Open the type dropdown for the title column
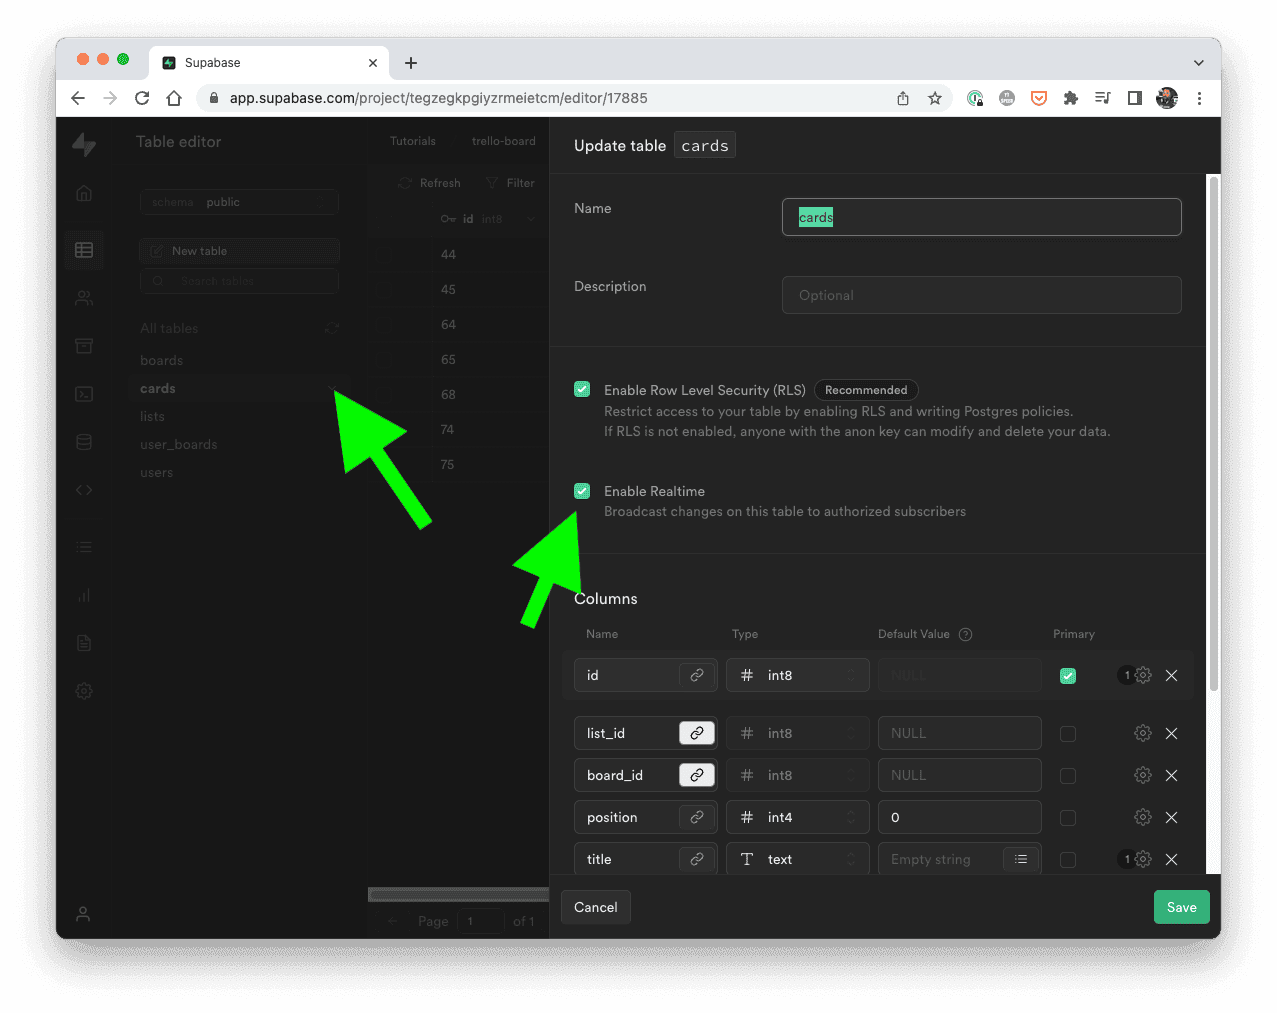 (x=797, y=859)
